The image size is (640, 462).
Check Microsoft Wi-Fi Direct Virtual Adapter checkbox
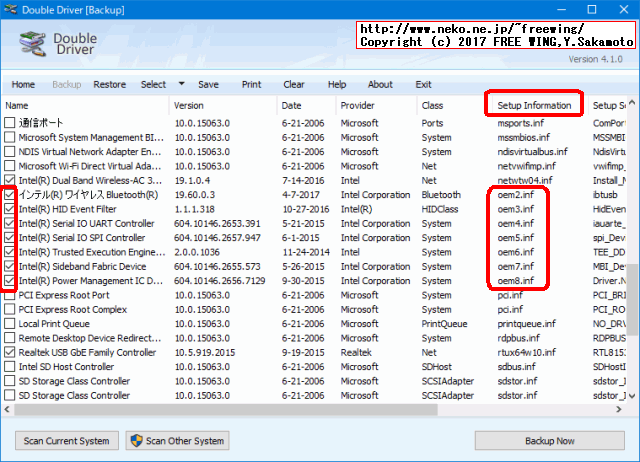9,166
